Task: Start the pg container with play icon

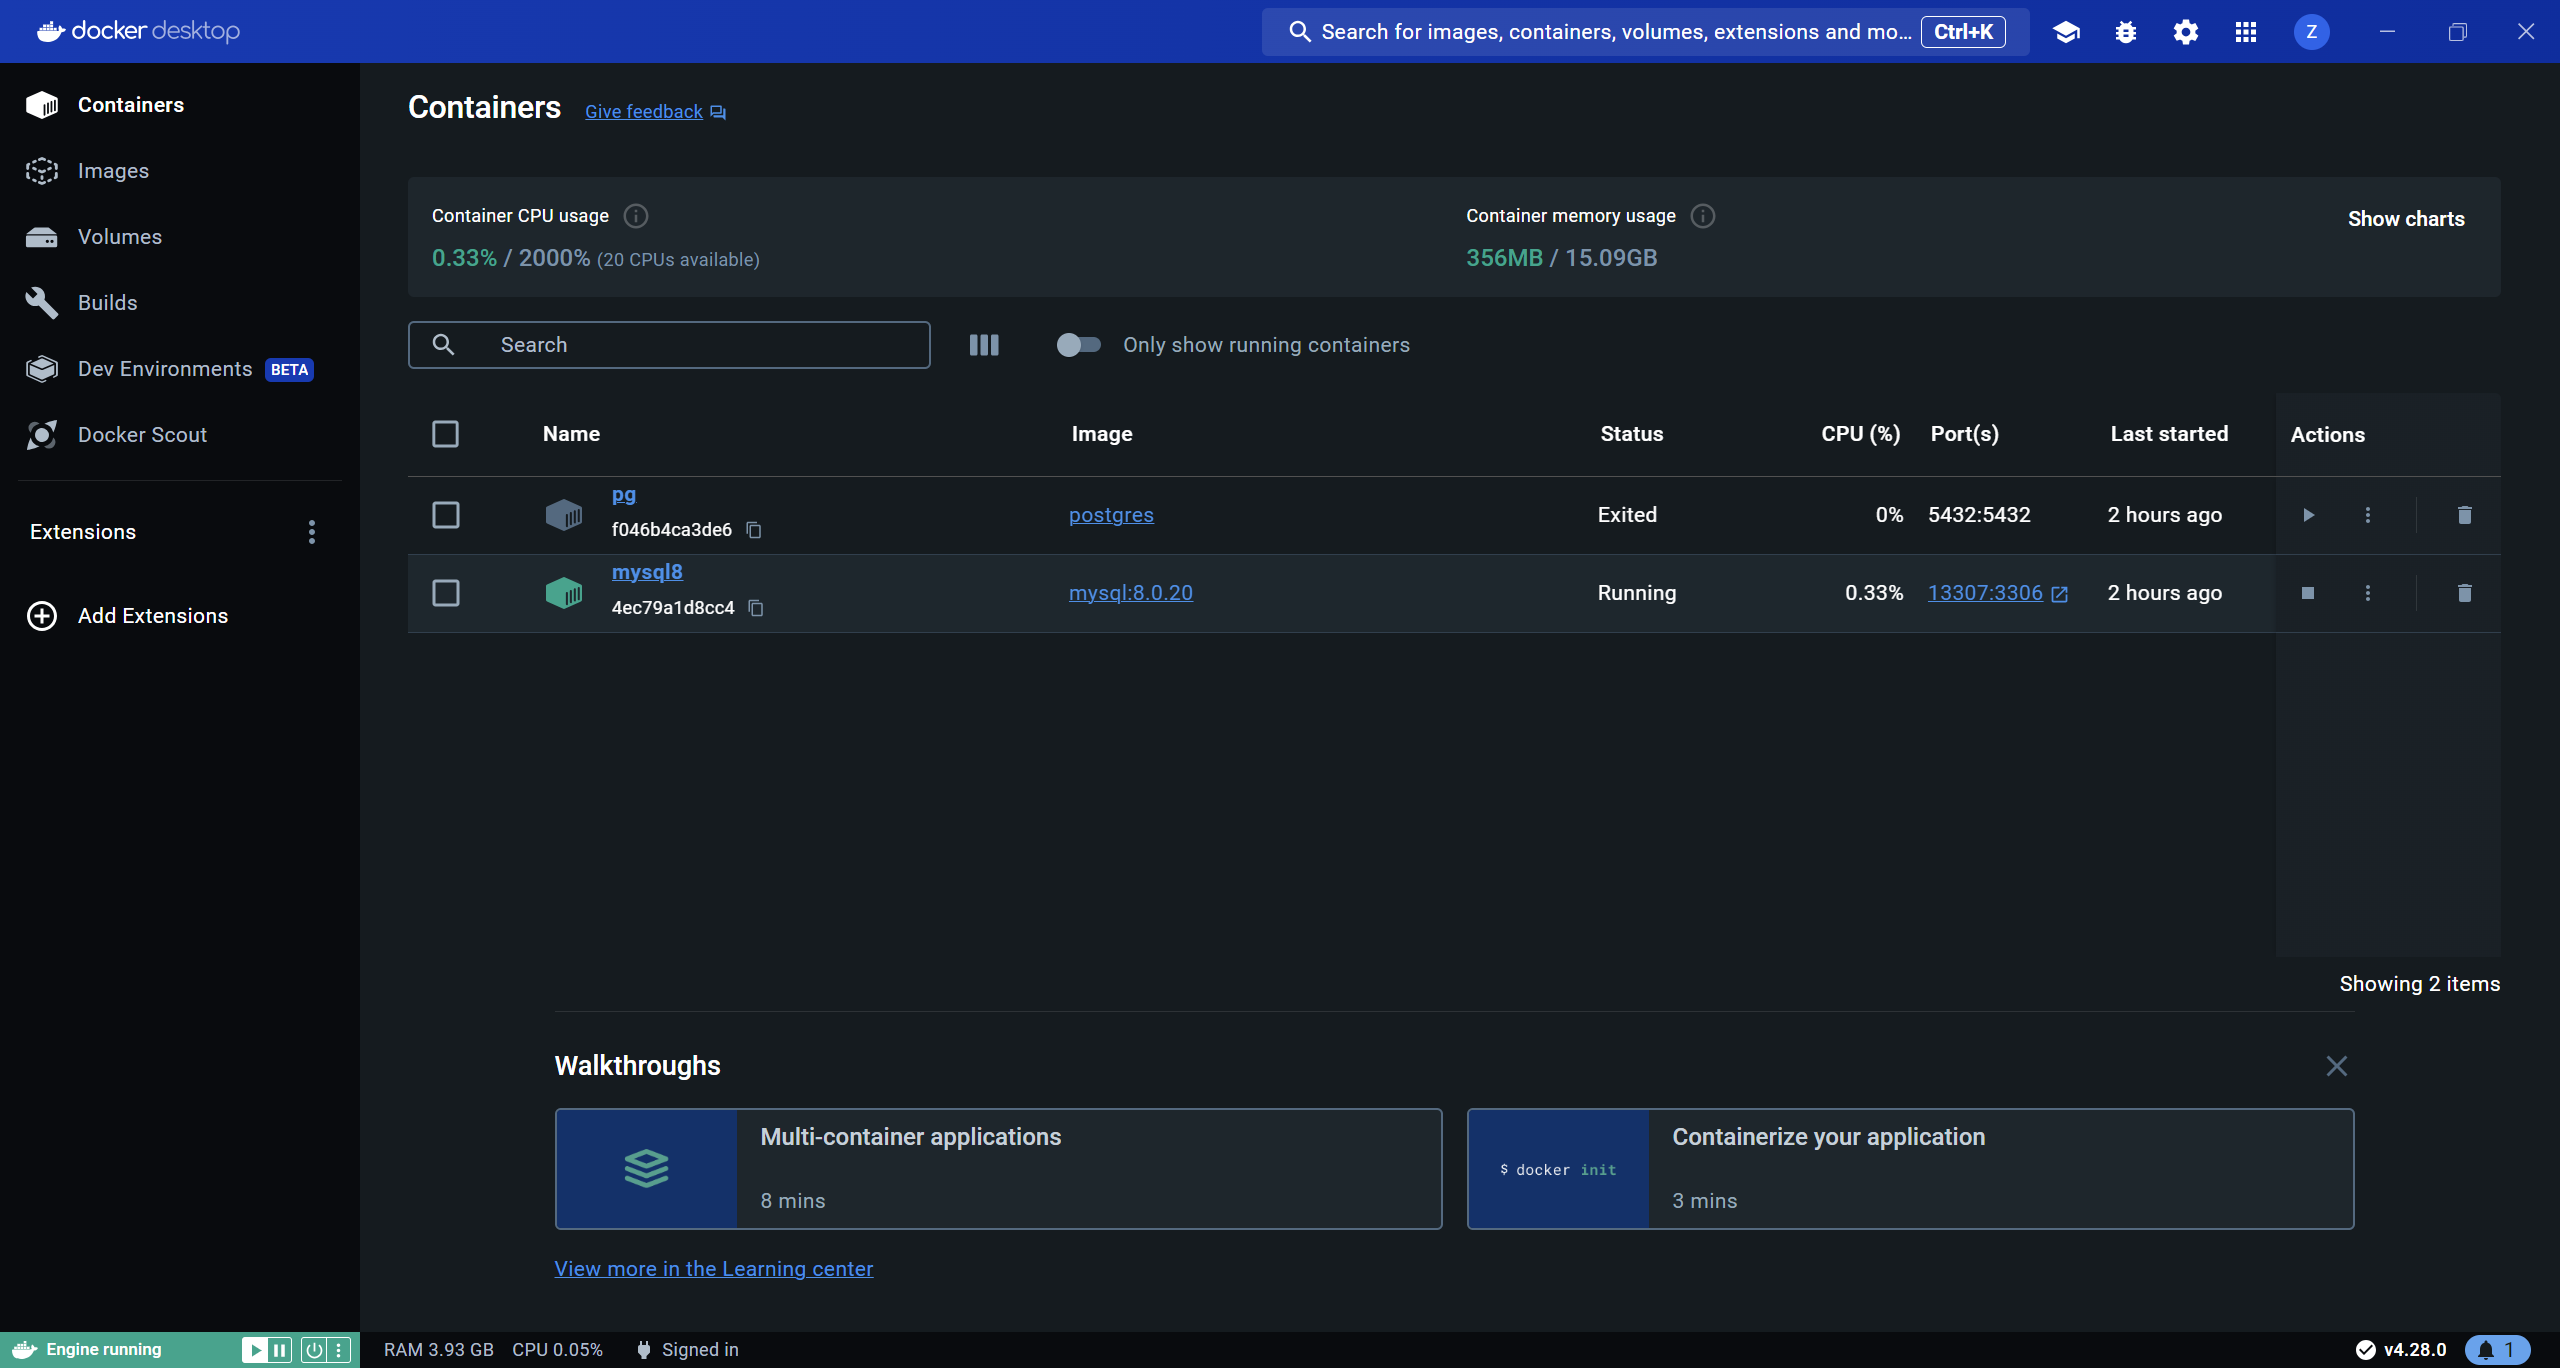Action: tap(2308, 515)
